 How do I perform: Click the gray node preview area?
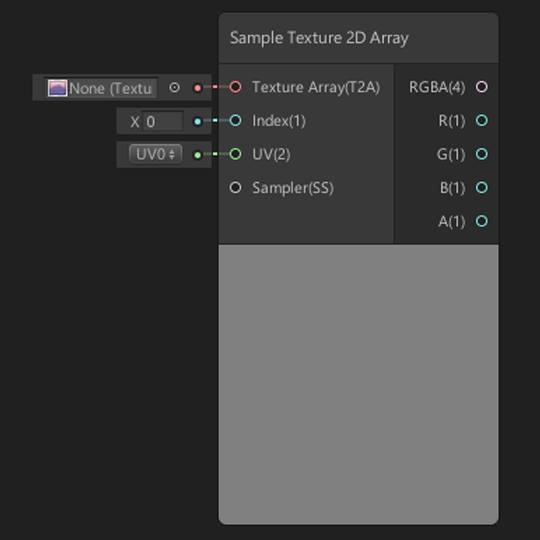click(359, 384)
